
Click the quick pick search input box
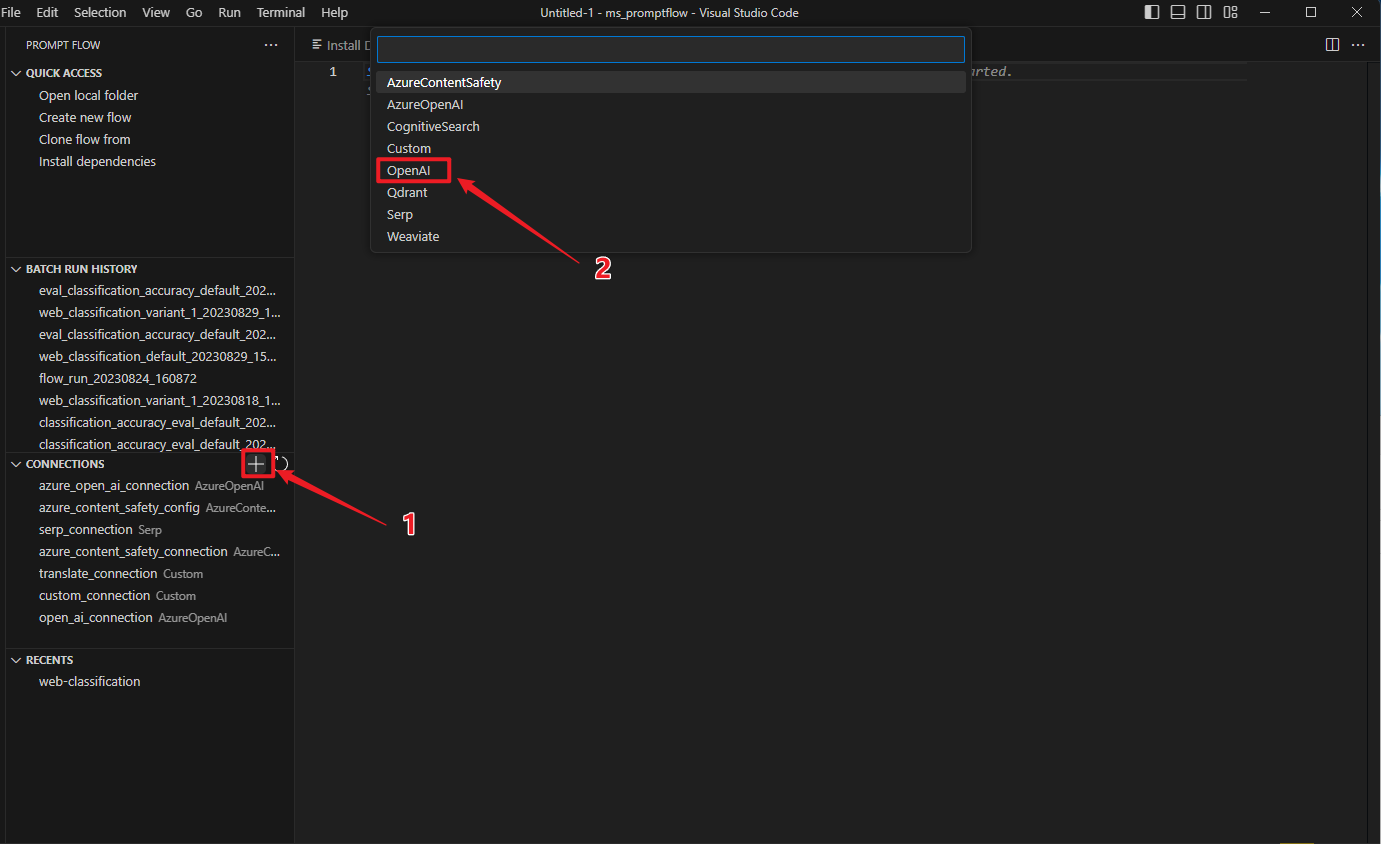[x=670, y=50]
